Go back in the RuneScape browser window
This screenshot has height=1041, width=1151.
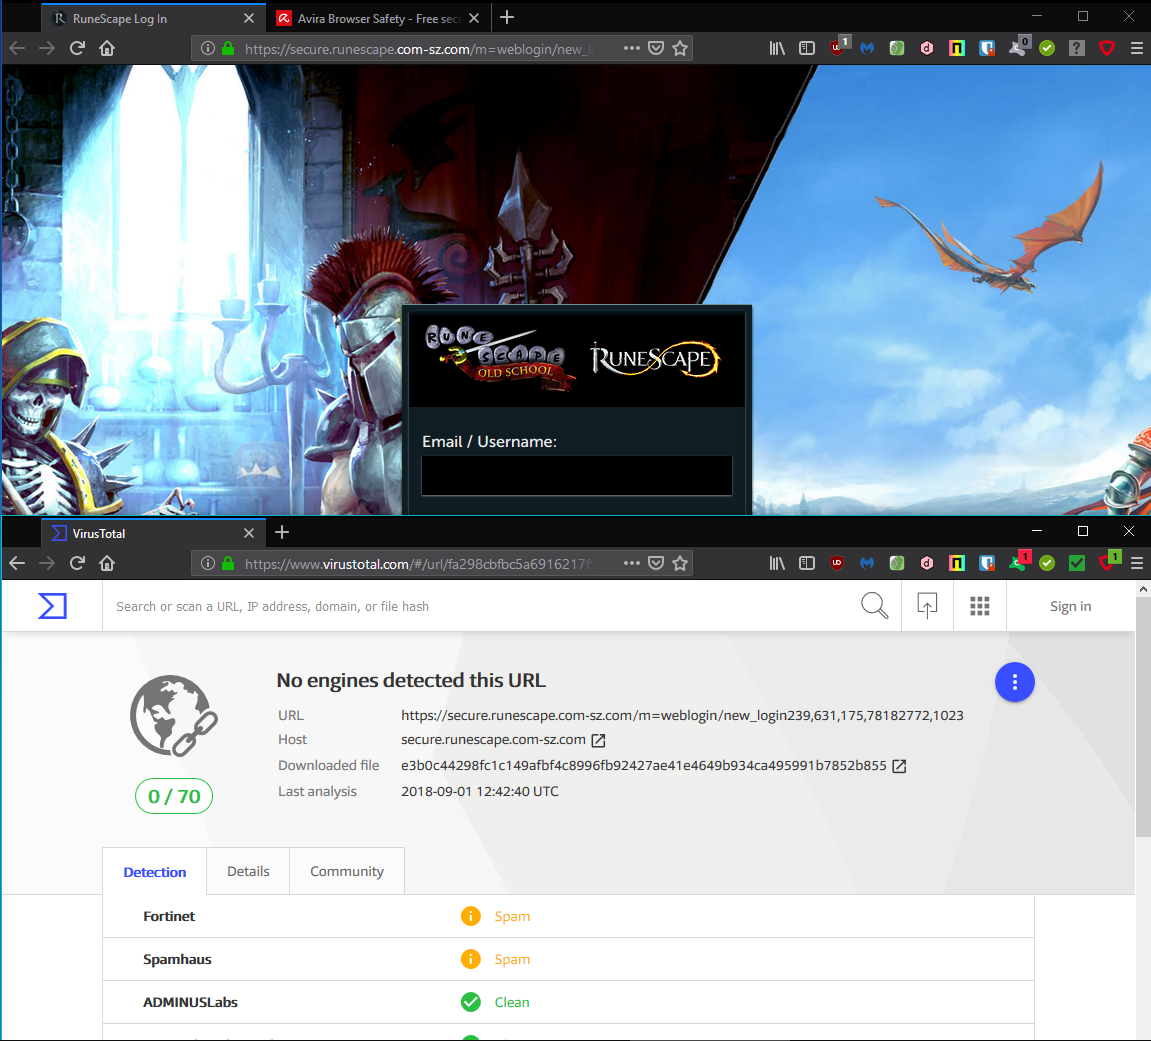[x=18, y=48]
